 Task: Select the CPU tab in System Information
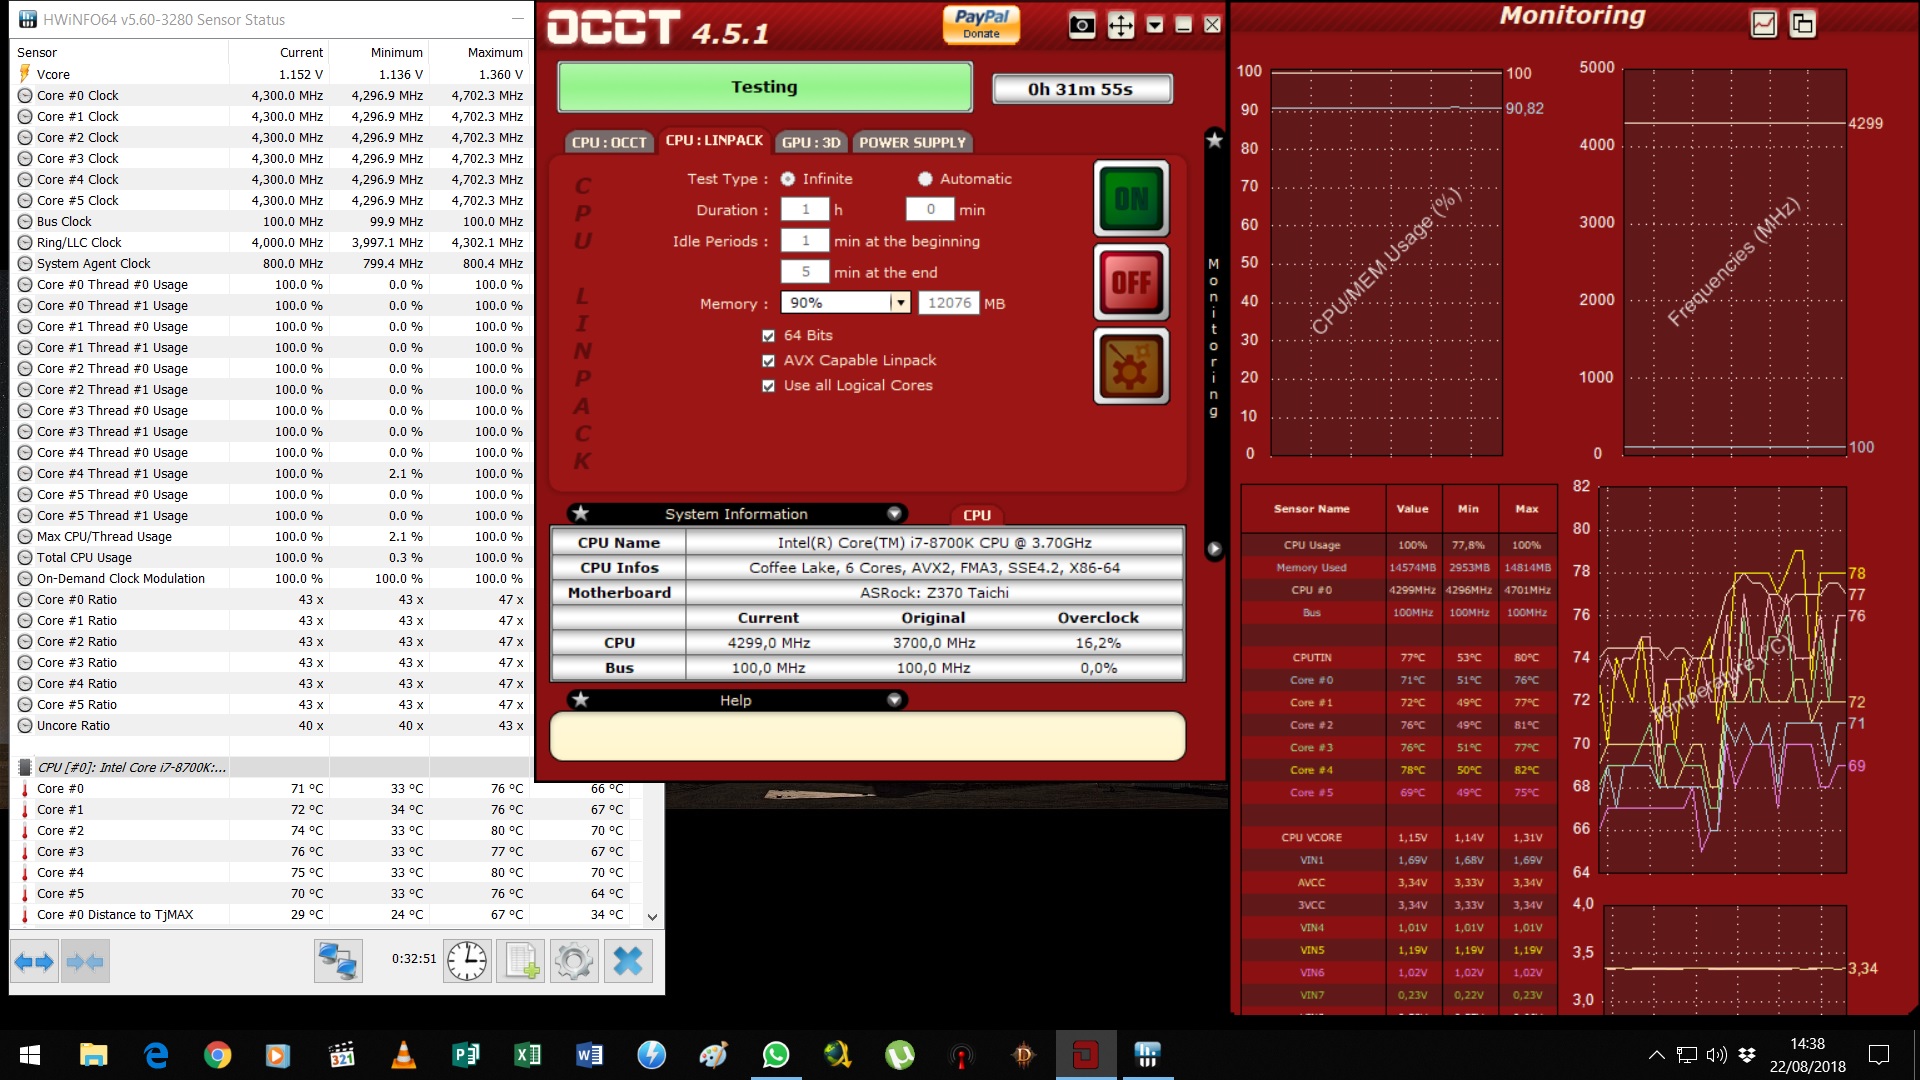click(x=977, y=515)
